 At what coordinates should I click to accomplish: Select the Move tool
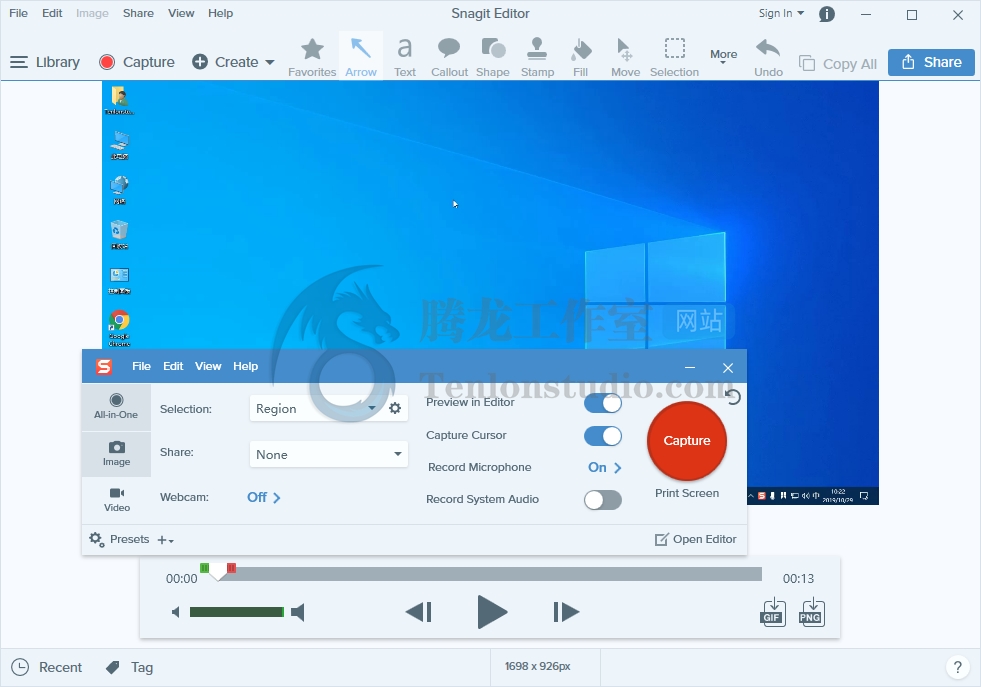[625, 57]
